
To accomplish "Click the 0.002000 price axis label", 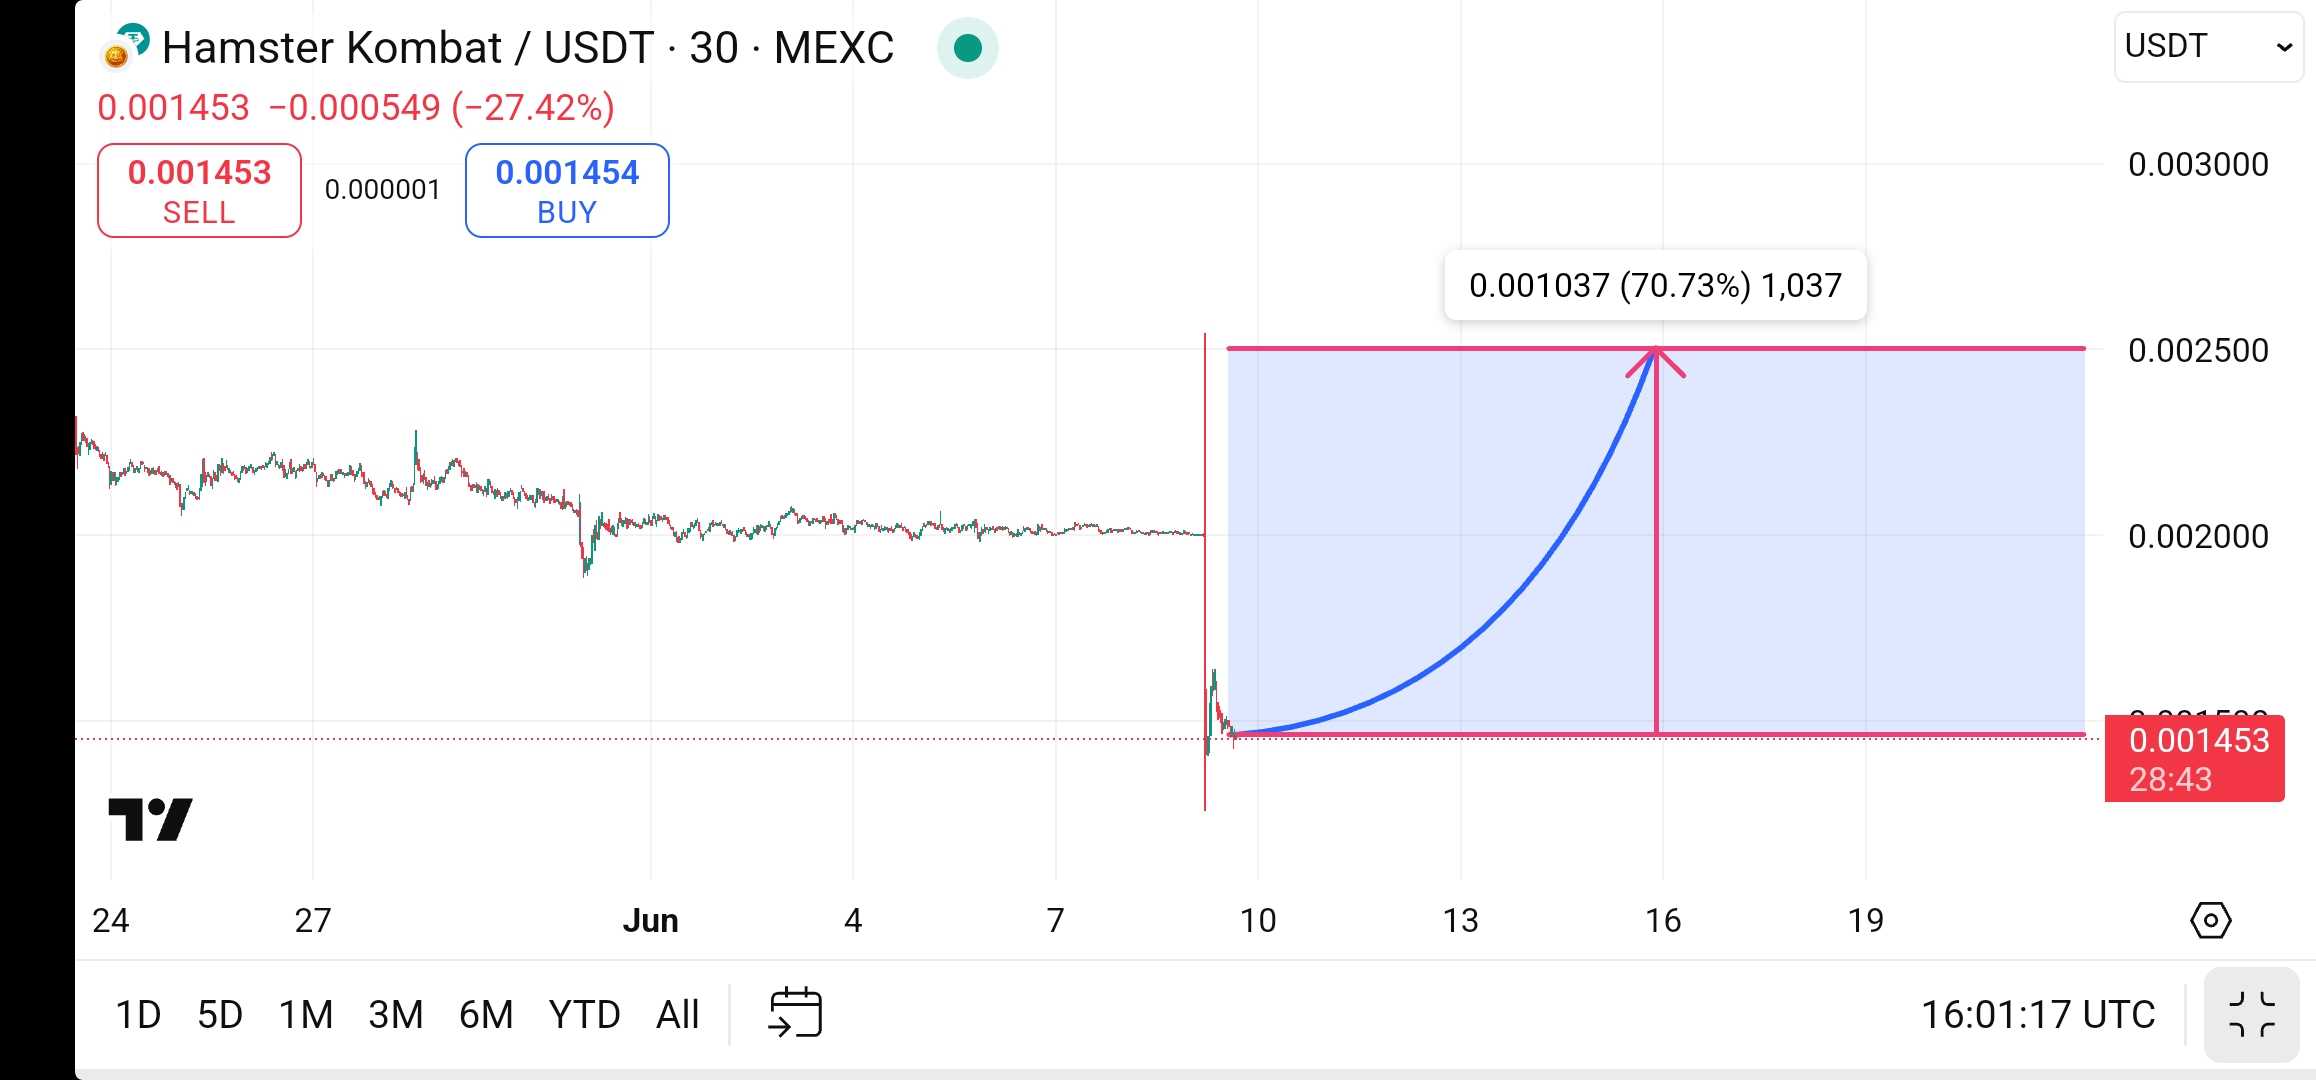I will tap(2198, 536).
